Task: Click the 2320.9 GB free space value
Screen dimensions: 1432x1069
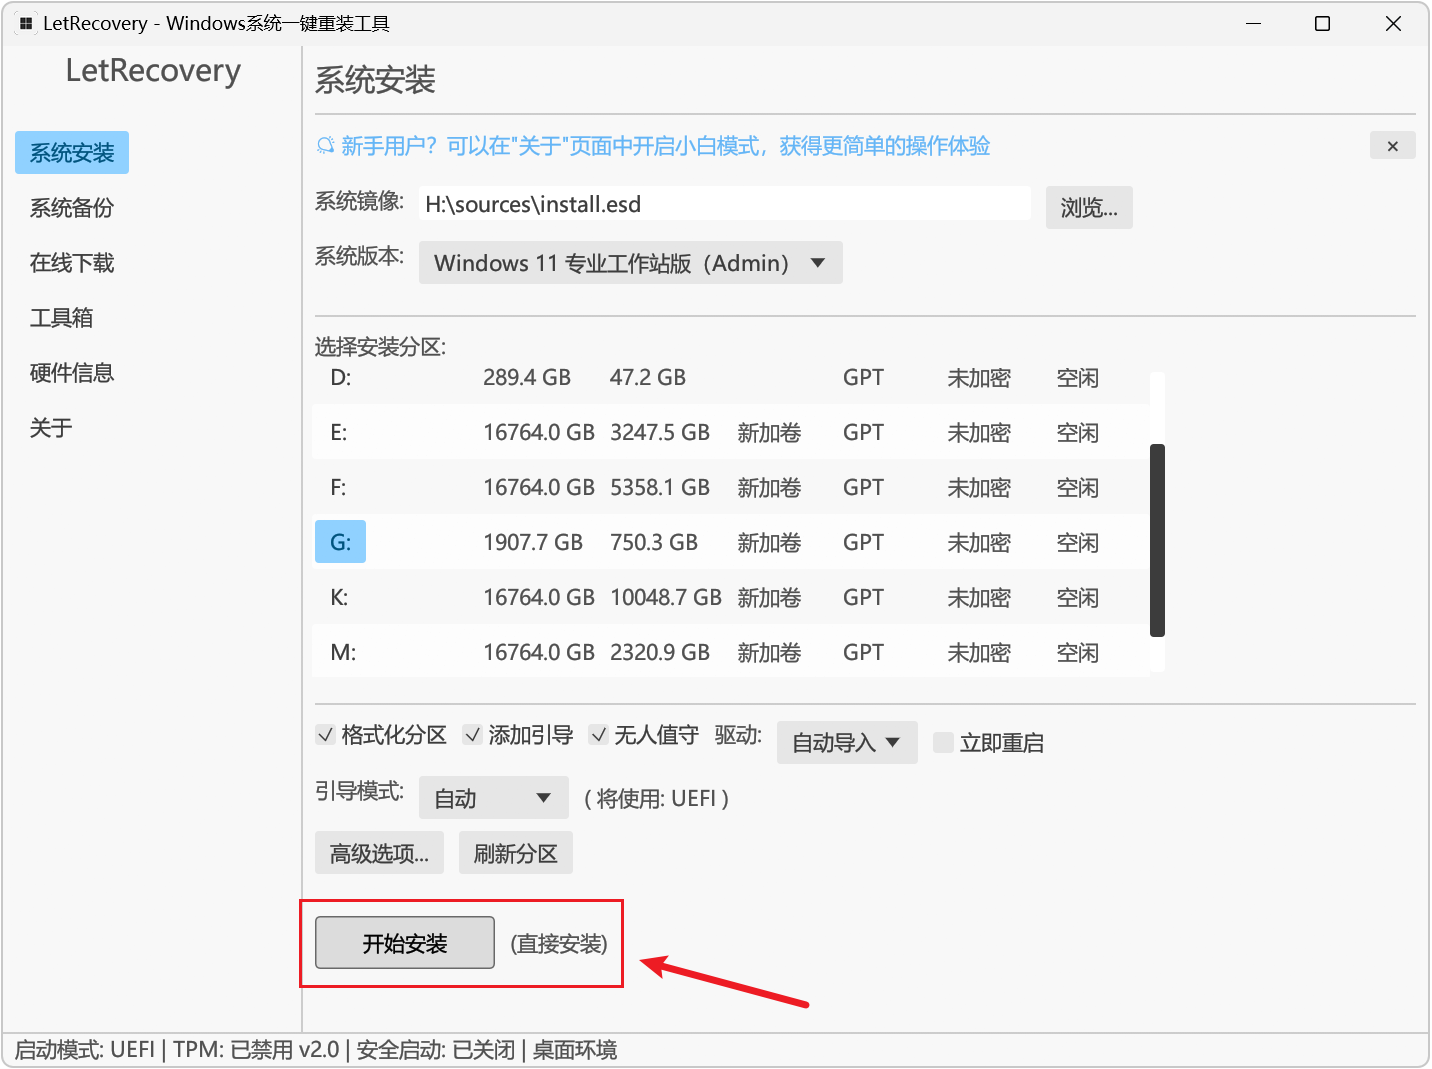Action: 660,652
